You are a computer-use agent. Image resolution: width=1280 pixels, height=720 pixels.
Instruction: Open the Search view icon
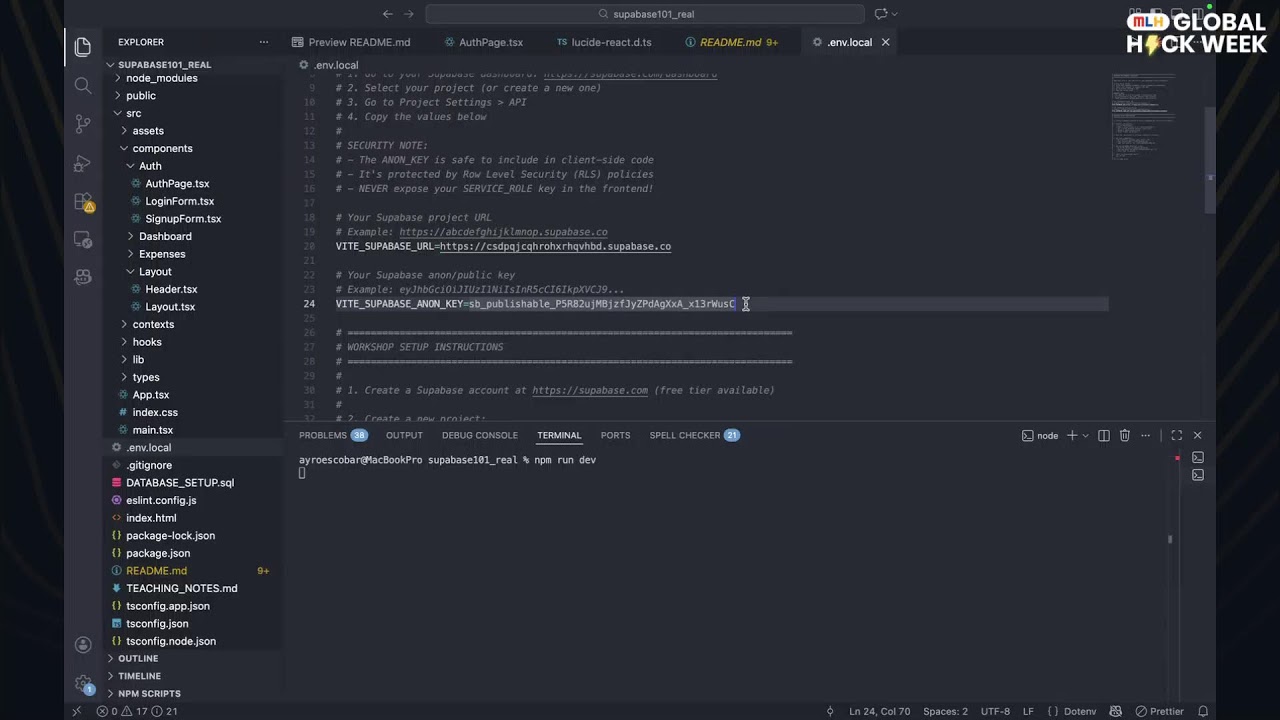point(83,86)
